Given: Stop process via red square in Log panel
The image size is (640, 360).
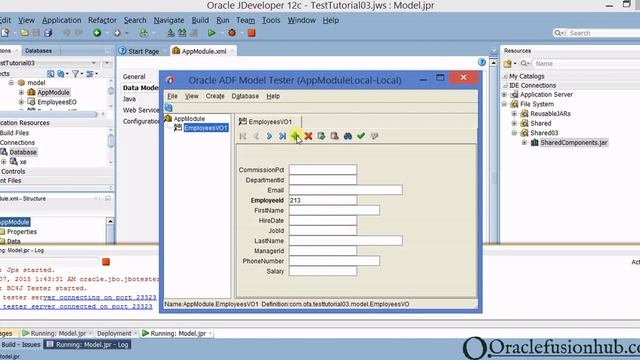Looking at the screenshot, I should coord(106,262).
